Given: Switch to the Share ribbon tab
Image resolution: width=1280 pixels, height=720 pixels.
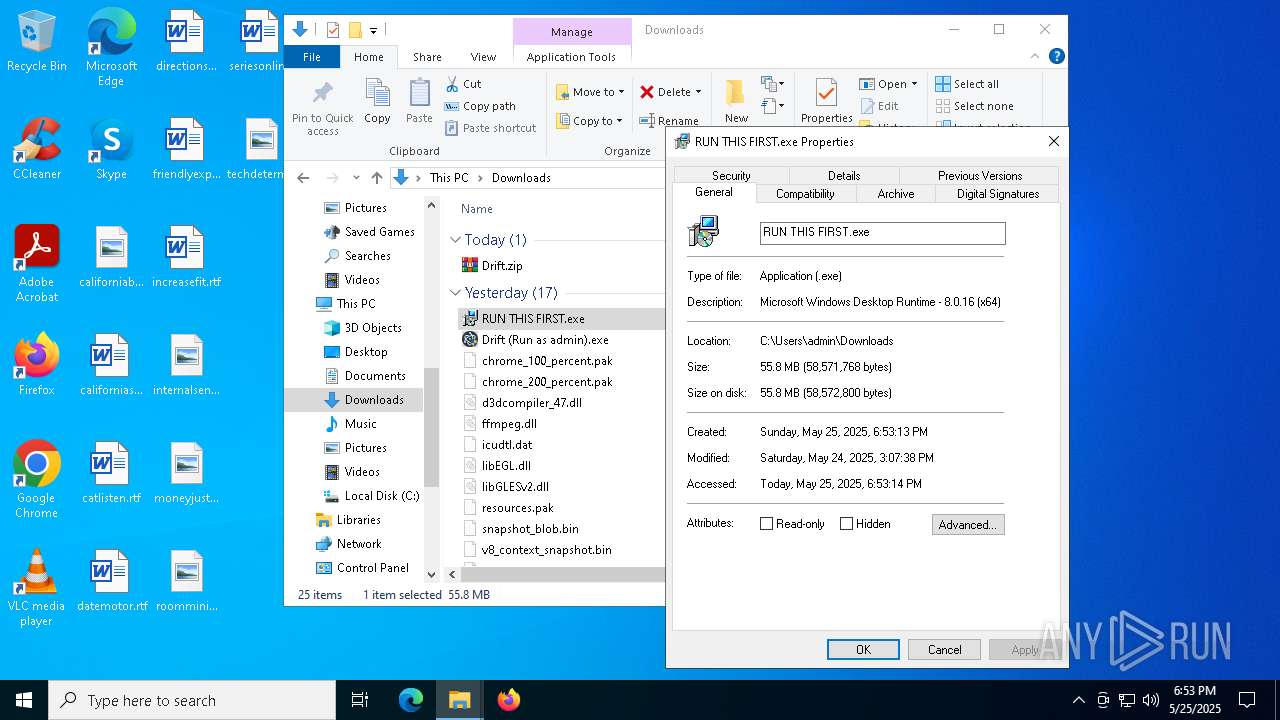Looking at the screenshot, I should coord(427,57).
